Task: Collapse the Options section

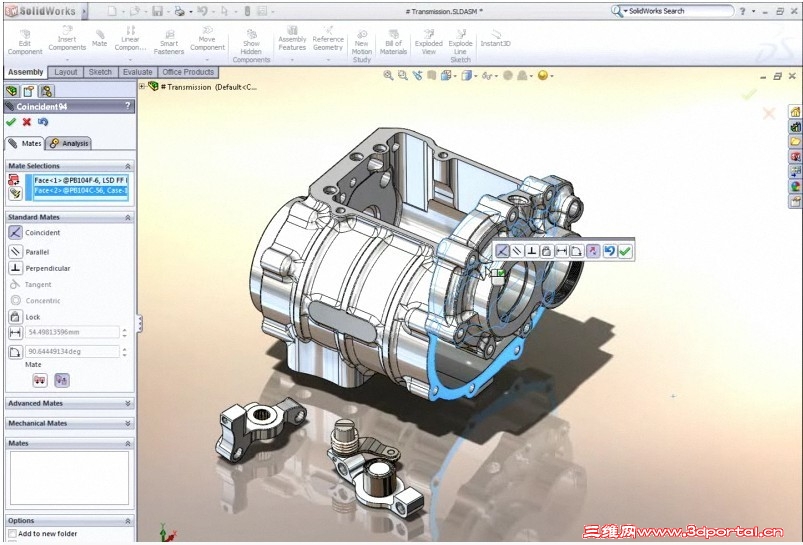Action: [128, 521]
